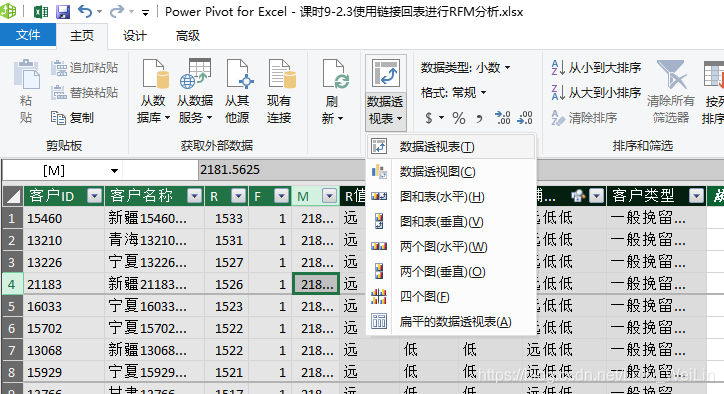Open the [M] name box dropdown

(114, 171)
